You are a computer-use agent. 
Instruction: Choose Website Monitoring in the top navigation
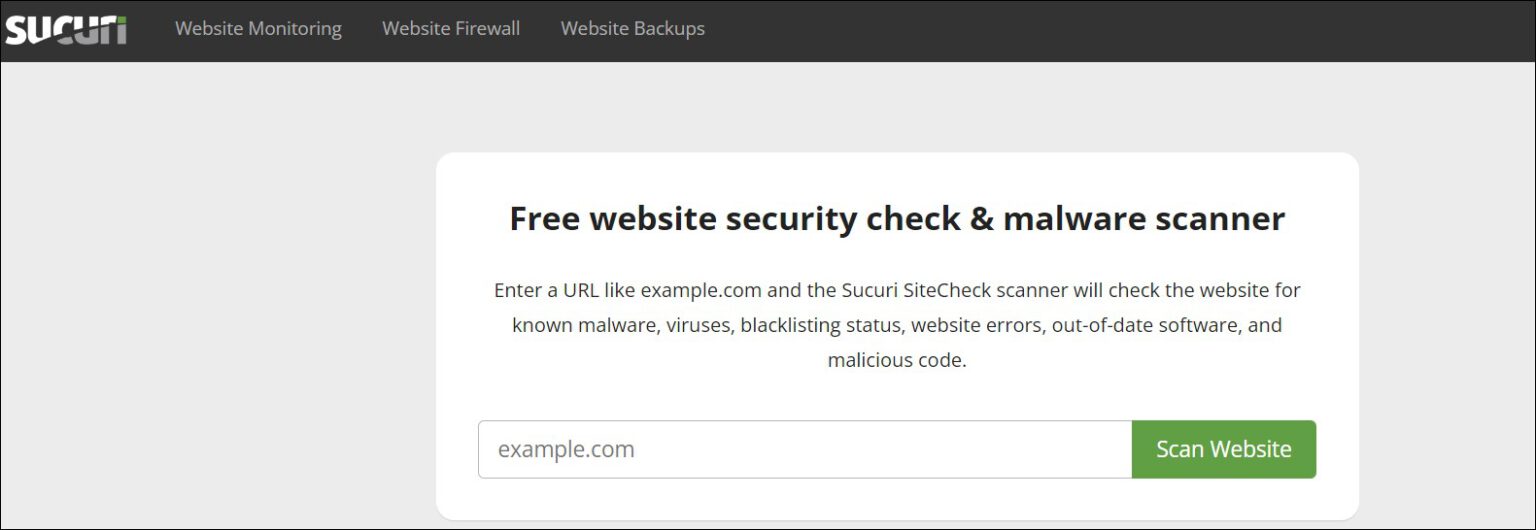pyautogui.click(x=258, y=29)
